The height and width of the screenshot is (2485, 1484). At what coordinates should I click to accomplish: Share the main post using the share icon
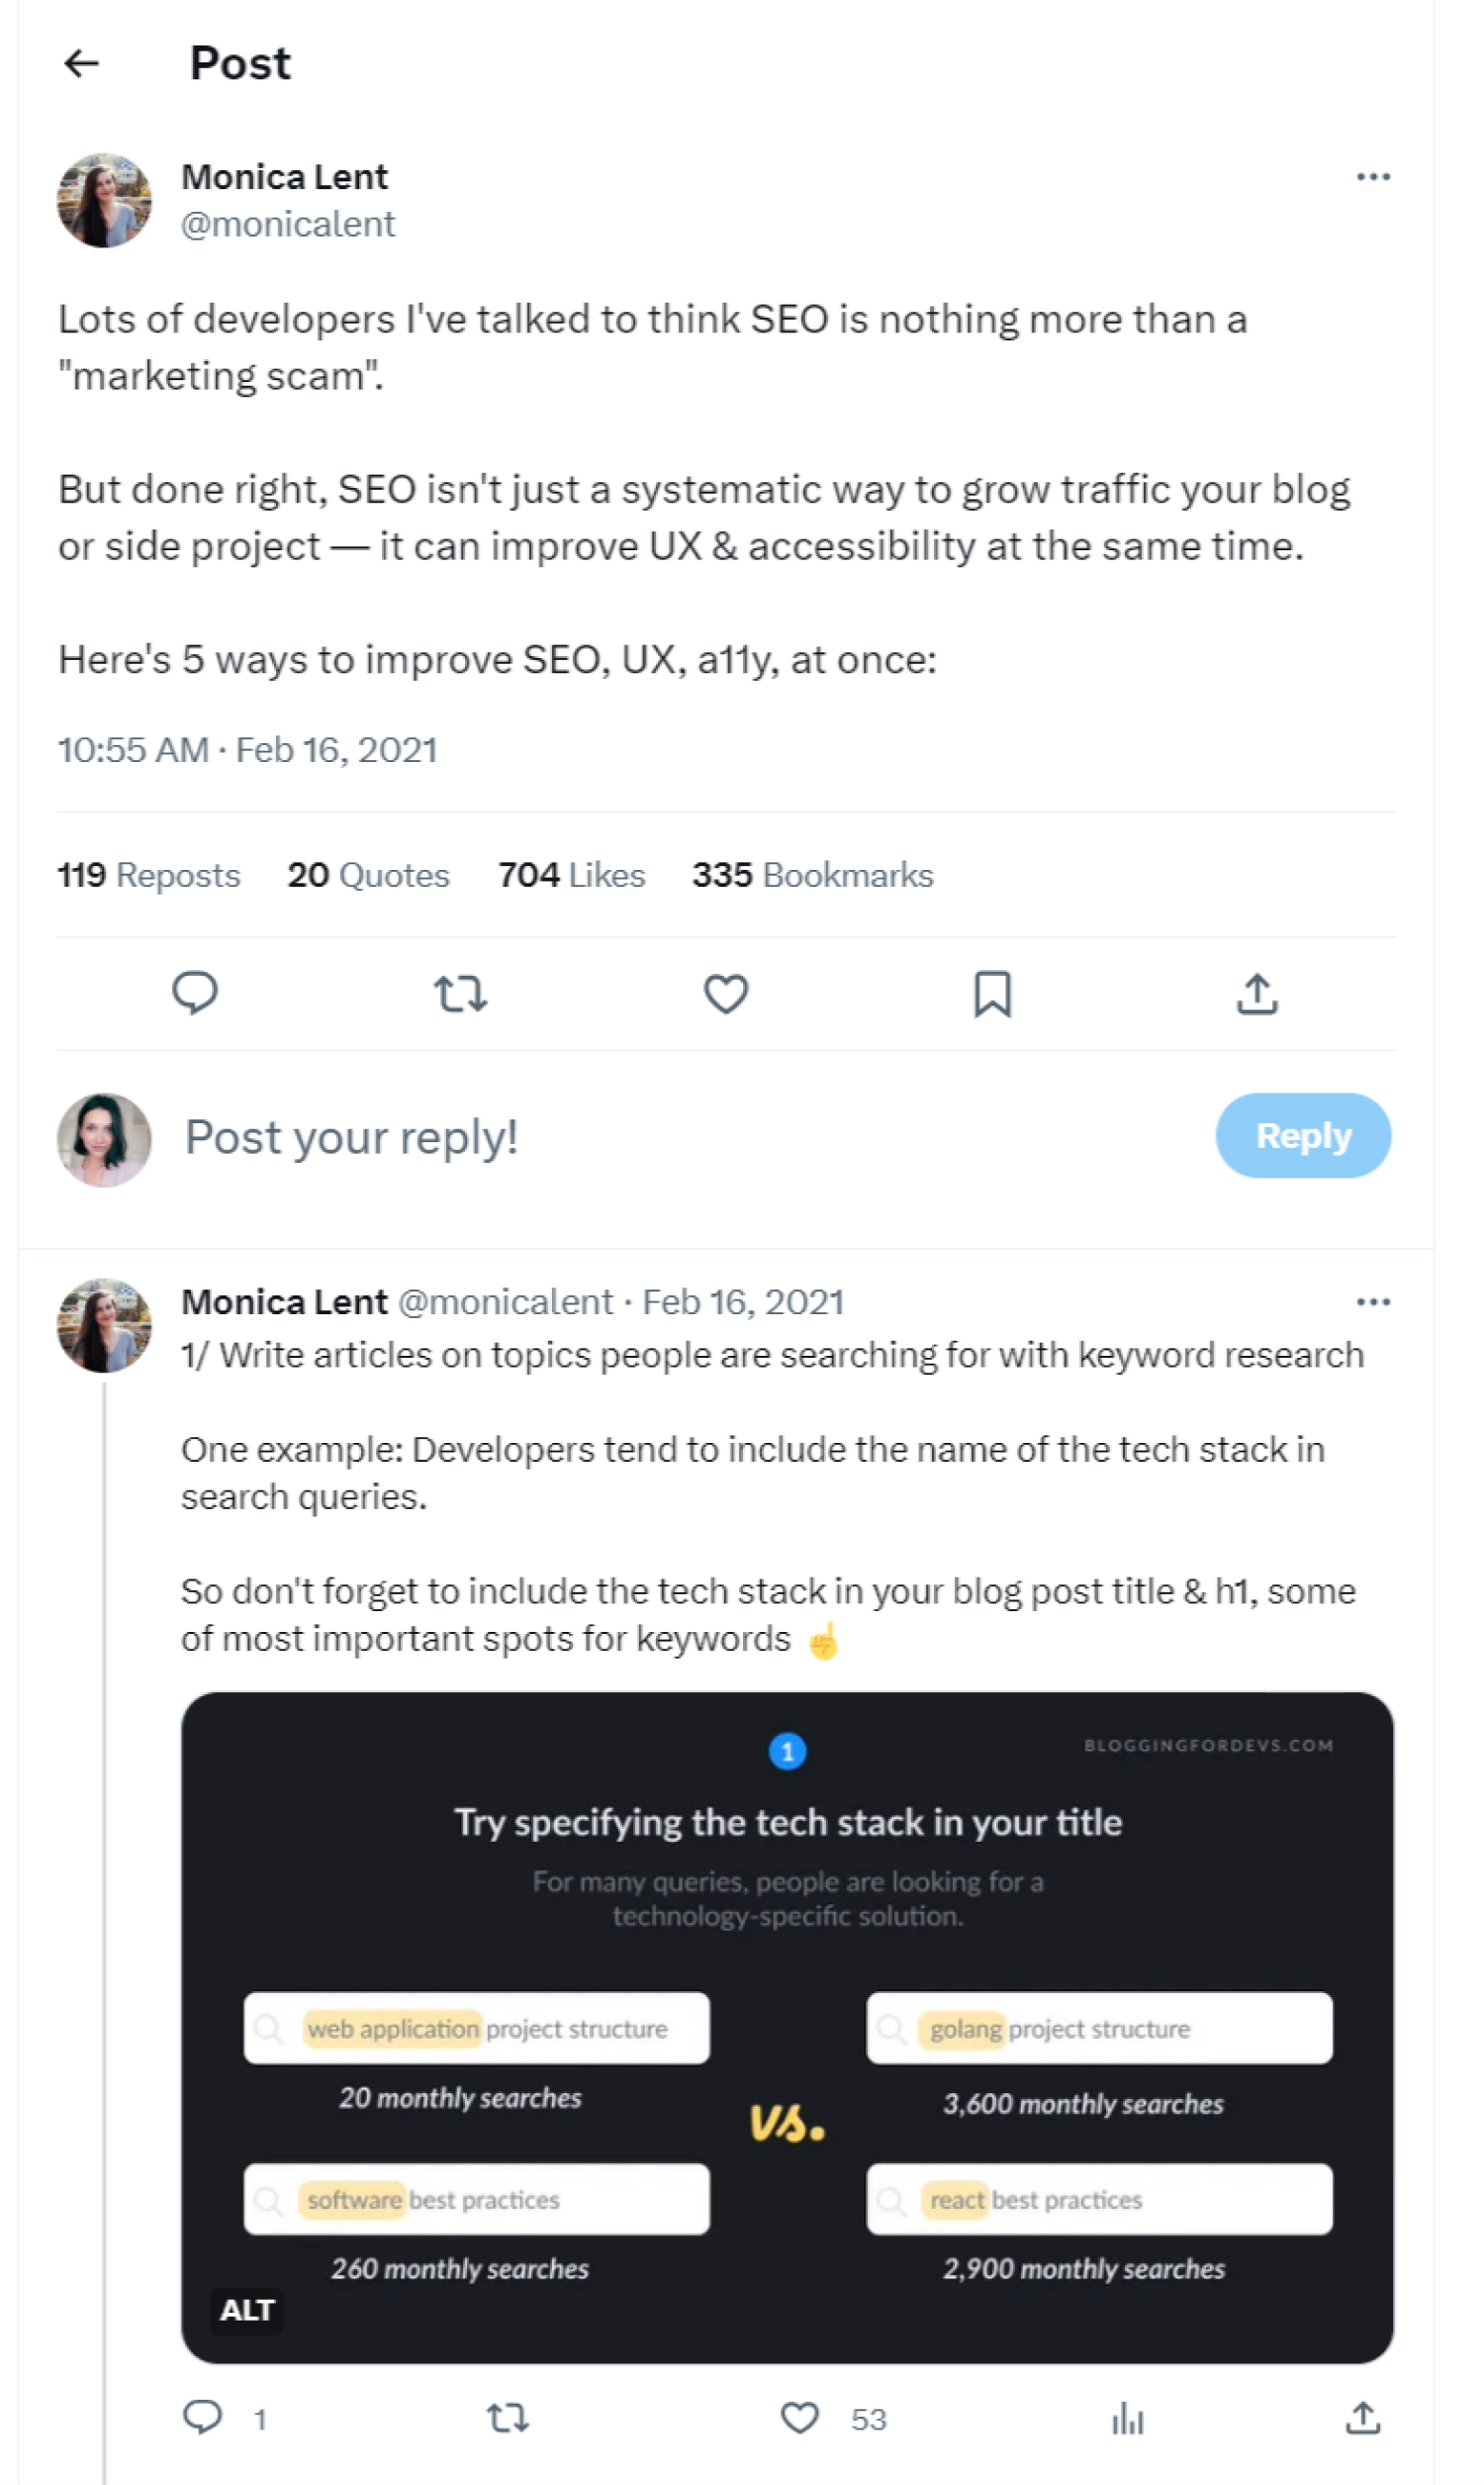(1257, 994)
